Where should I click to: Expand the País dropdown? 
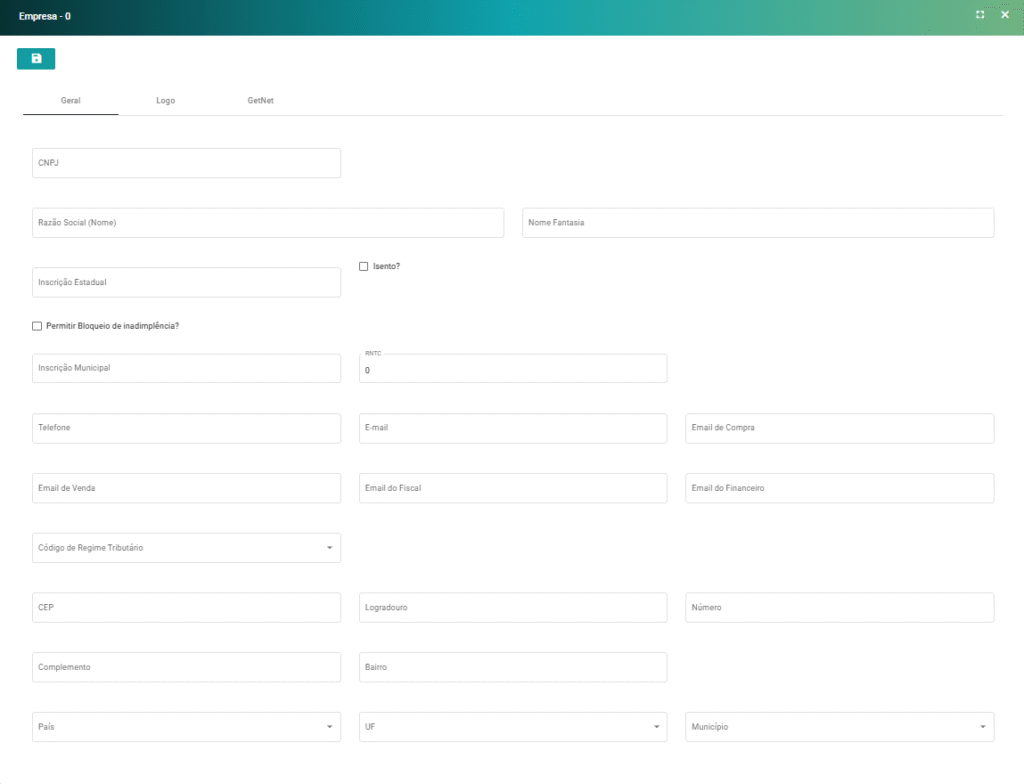point(186,727)
